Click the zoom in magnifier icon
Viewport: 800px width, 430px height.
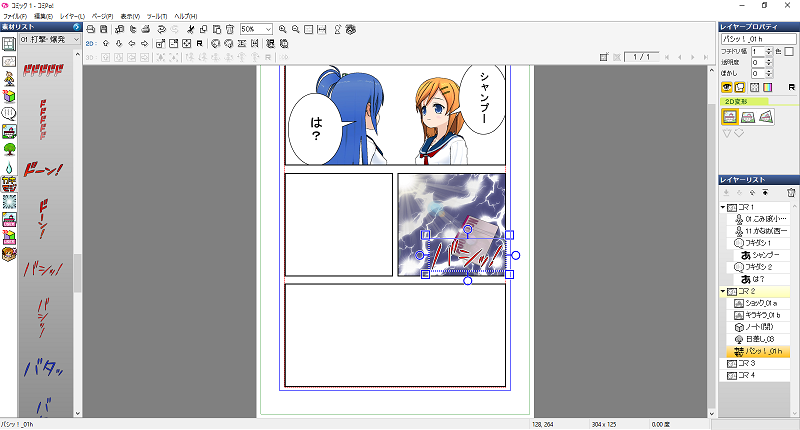coord(282,30)
